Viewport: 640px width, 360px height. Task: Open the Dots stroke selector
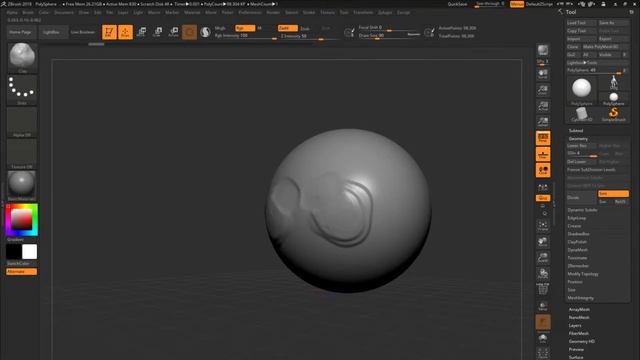click(x=22, y=90)
